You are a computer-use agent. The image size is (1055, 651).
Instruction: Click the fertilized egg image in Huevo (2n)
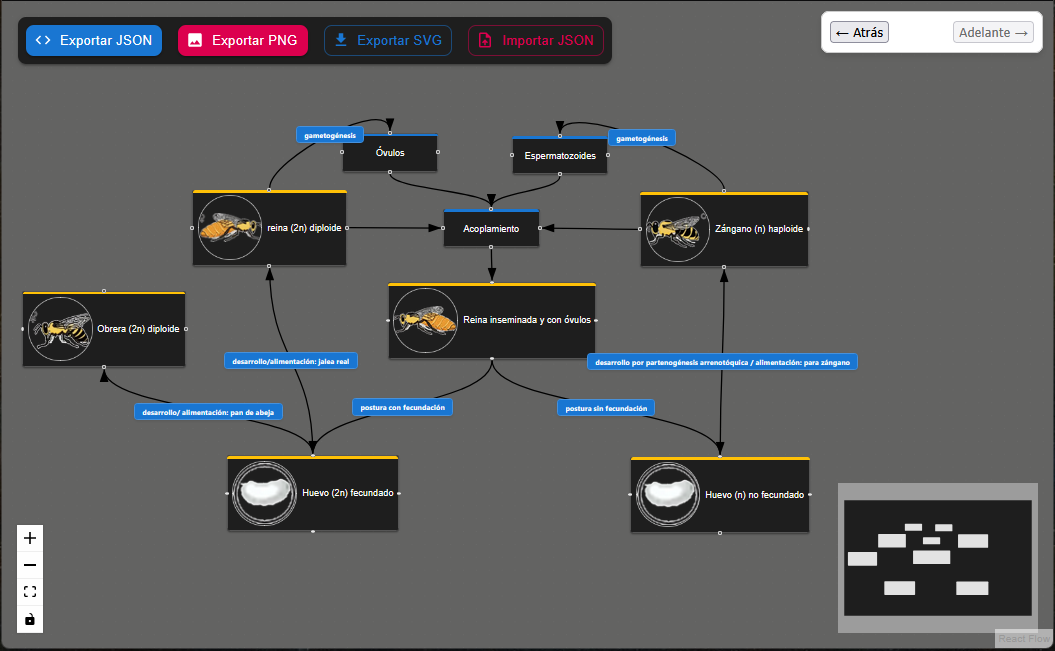pyautogui.click(x=264, y=493)
